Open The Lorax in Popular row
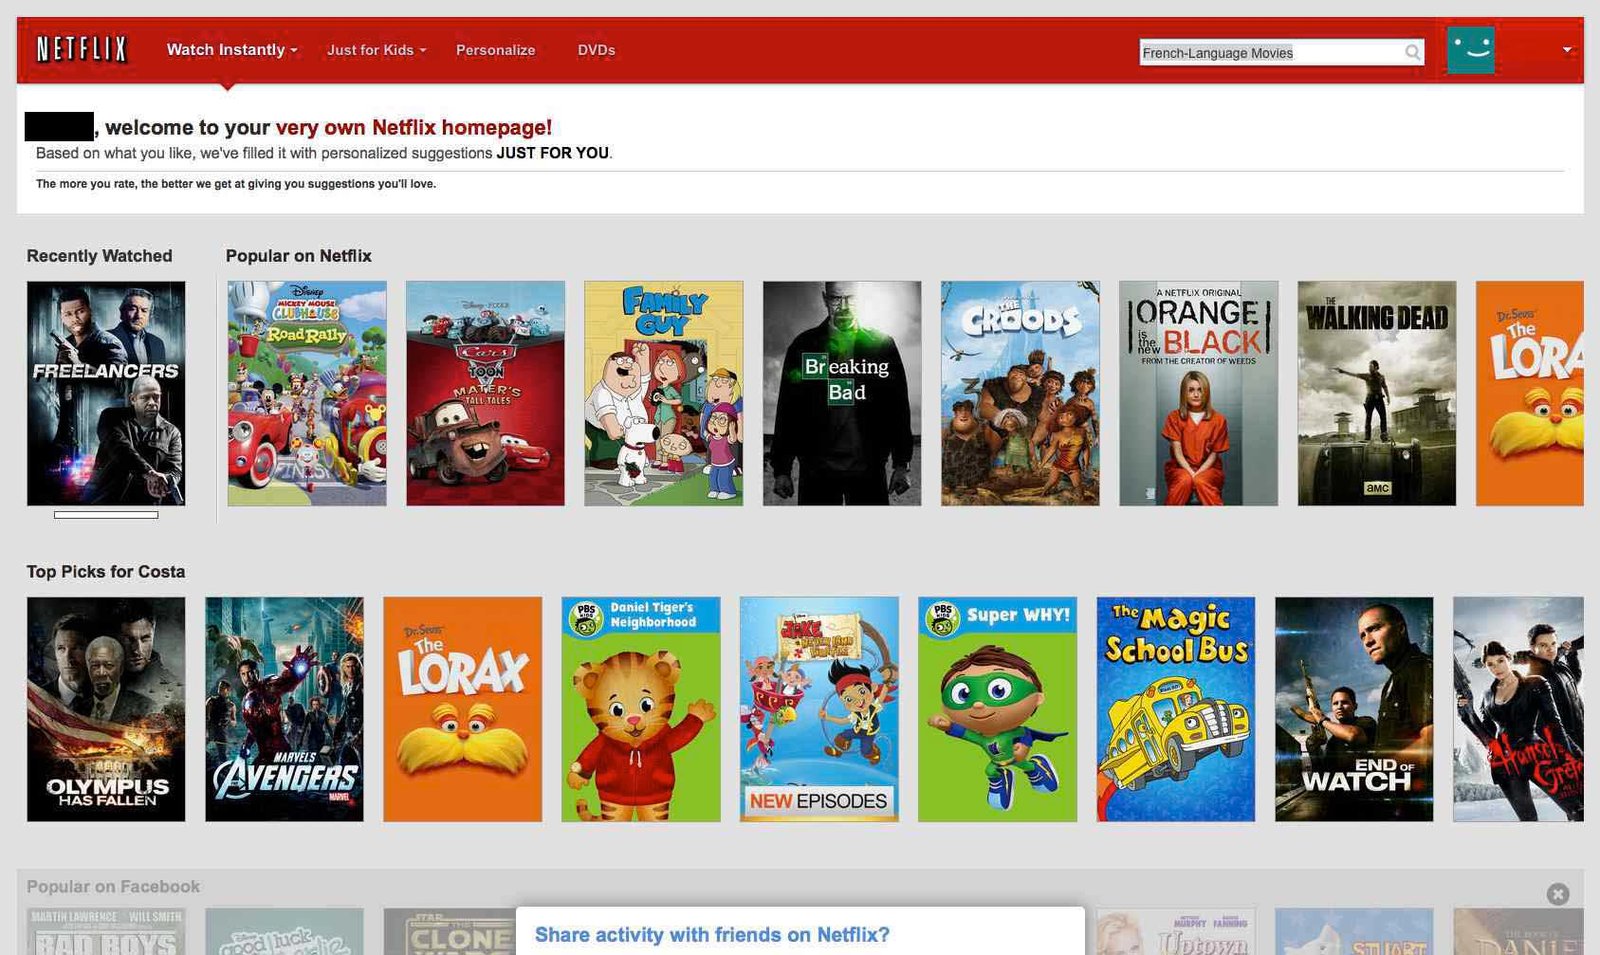Viewport: 1600px width, 955px height. tap(1530, 393)
